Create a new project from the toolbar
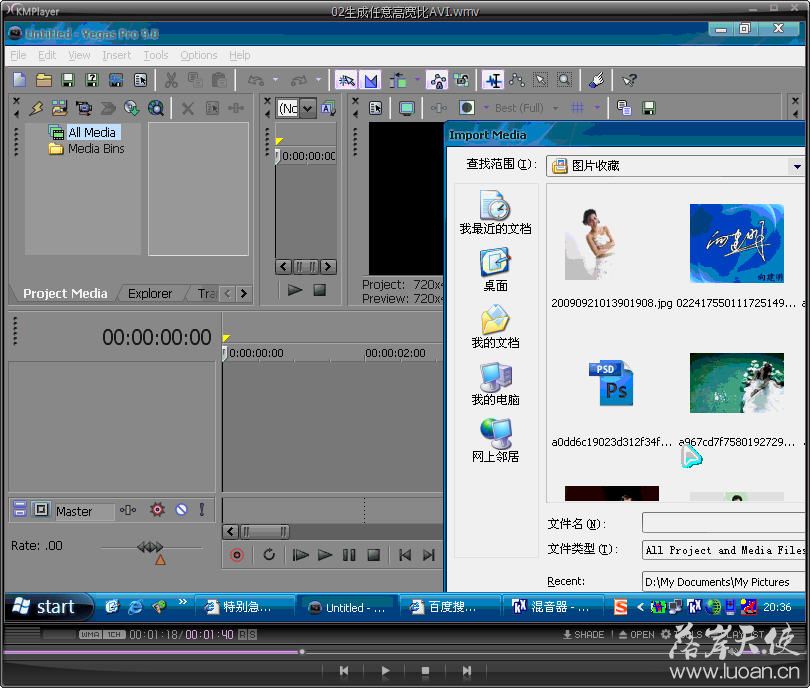This screenshot has height=688, width=810. coord(20,80)
